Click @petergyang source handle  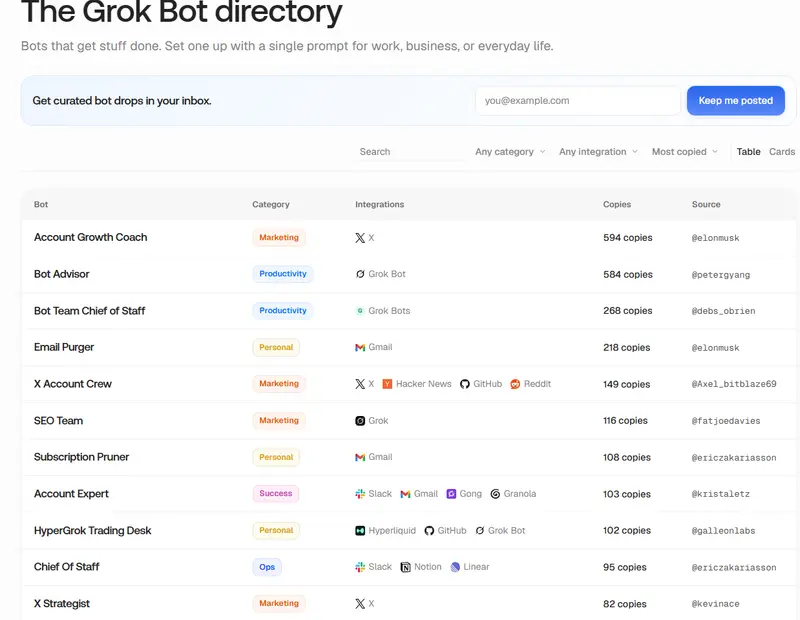(x=720, y=275)
